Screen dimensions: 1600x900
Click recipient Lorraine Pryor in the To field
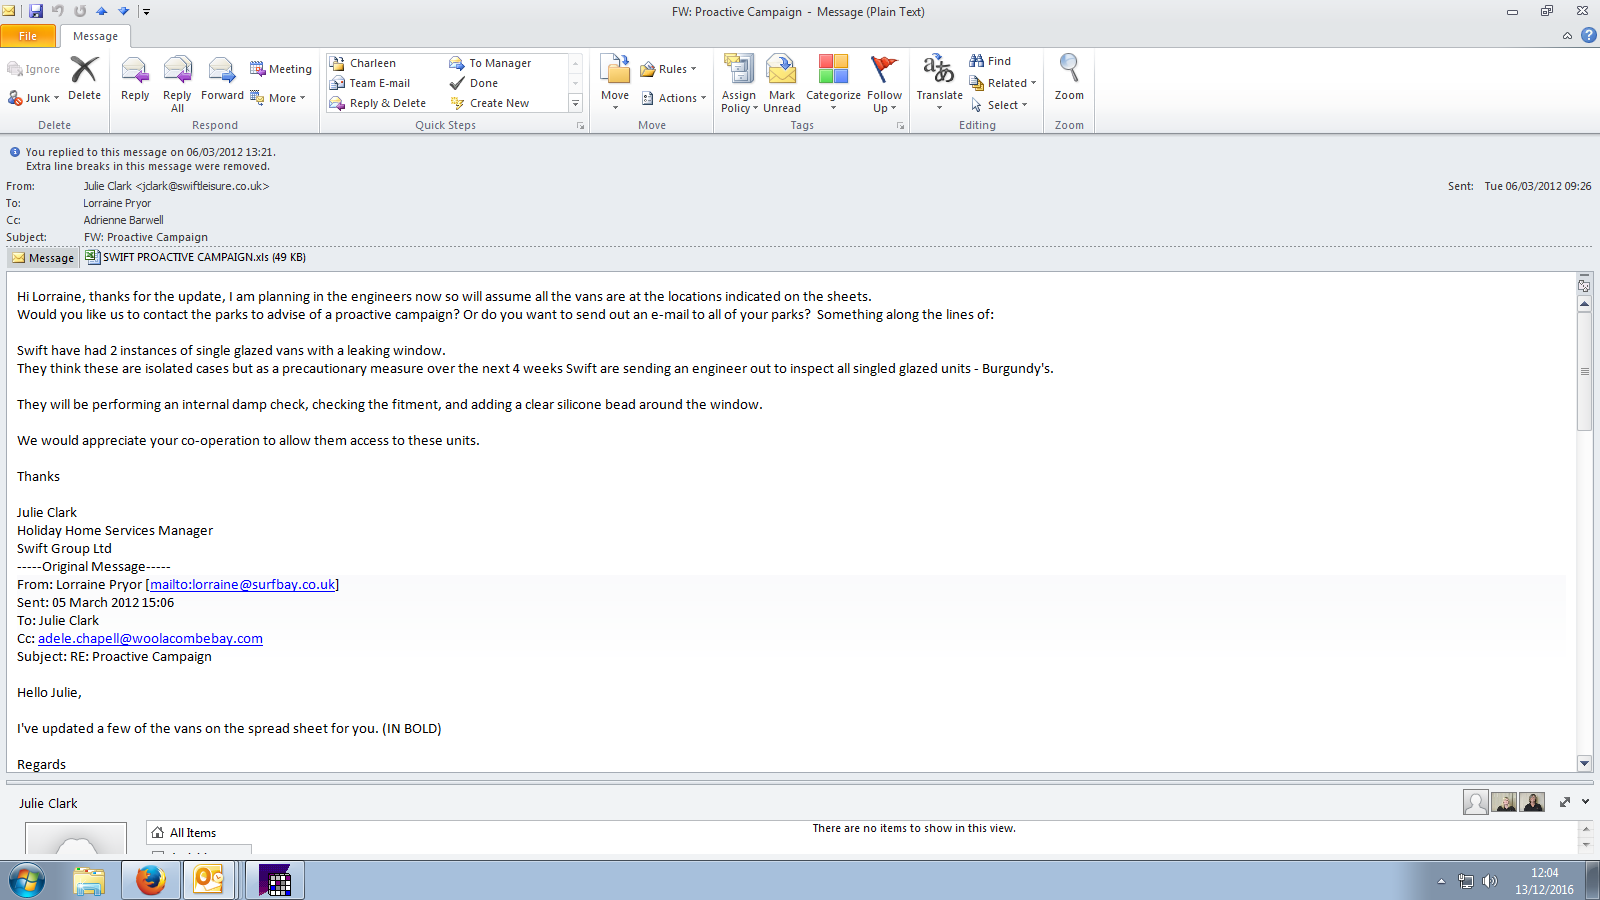click(117, 203)
